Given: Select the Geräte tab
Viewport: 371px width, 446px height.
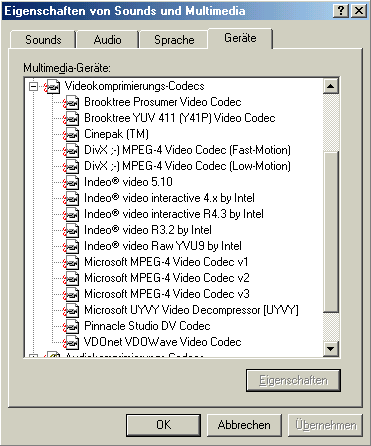Looking at the screenshot, I should (x=240, y=38).
